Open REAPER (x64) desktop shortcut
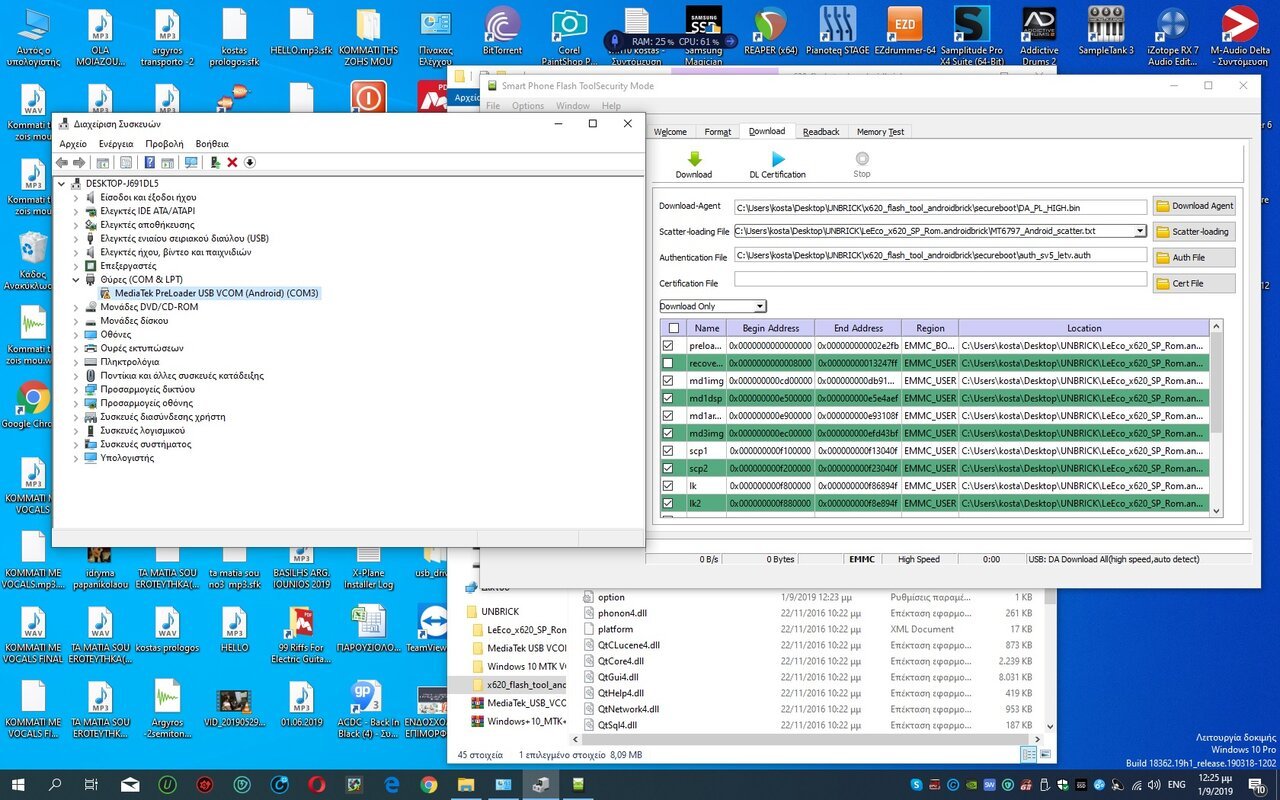The image size is (1280, 800). coord(770,32)
